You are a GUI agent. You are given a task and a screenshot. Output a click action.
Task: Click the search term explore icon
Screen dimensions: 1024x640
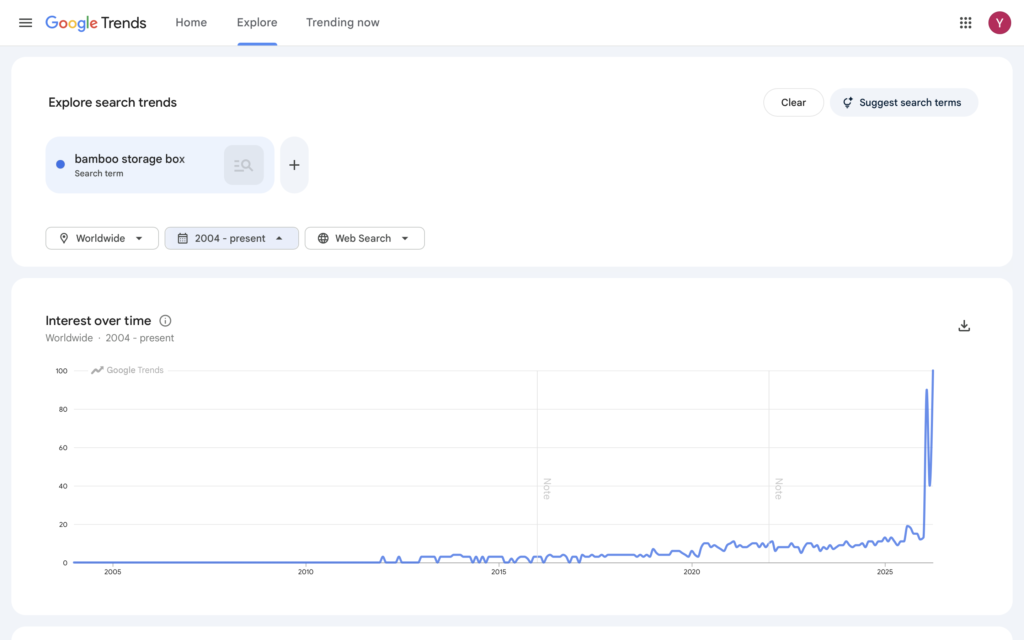(243, 165)
